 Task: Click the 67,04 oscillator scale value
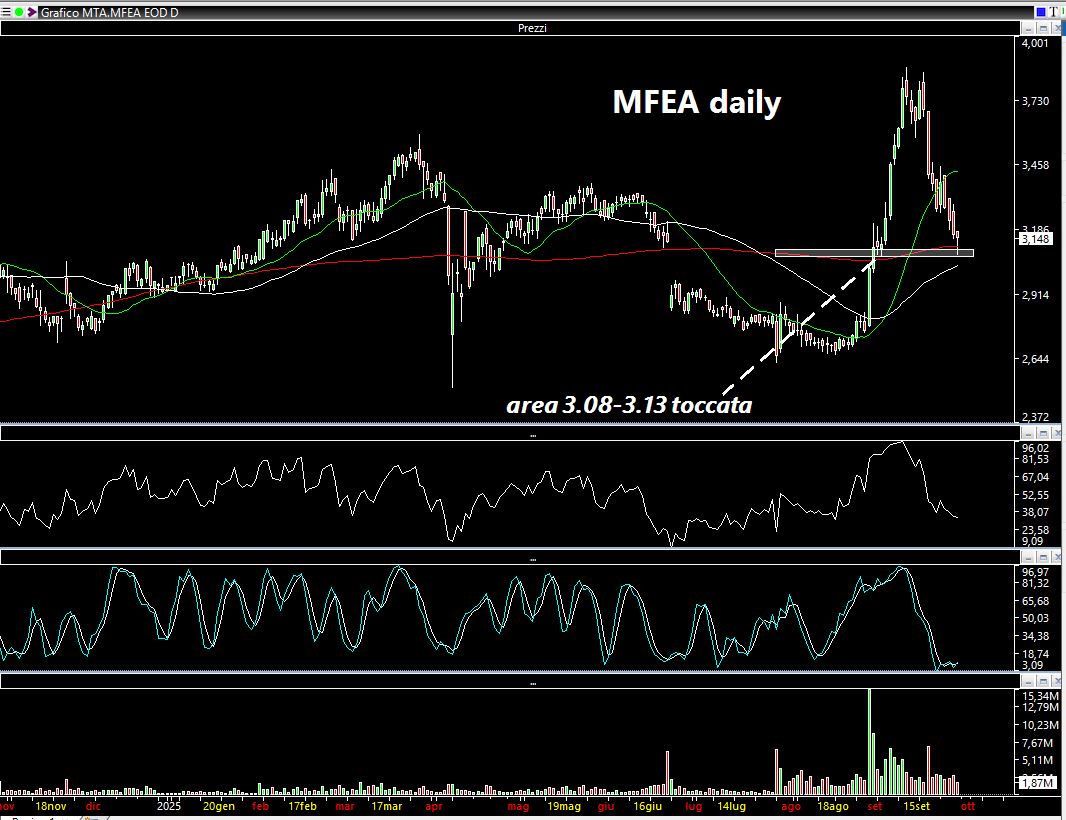point(1035,477)
